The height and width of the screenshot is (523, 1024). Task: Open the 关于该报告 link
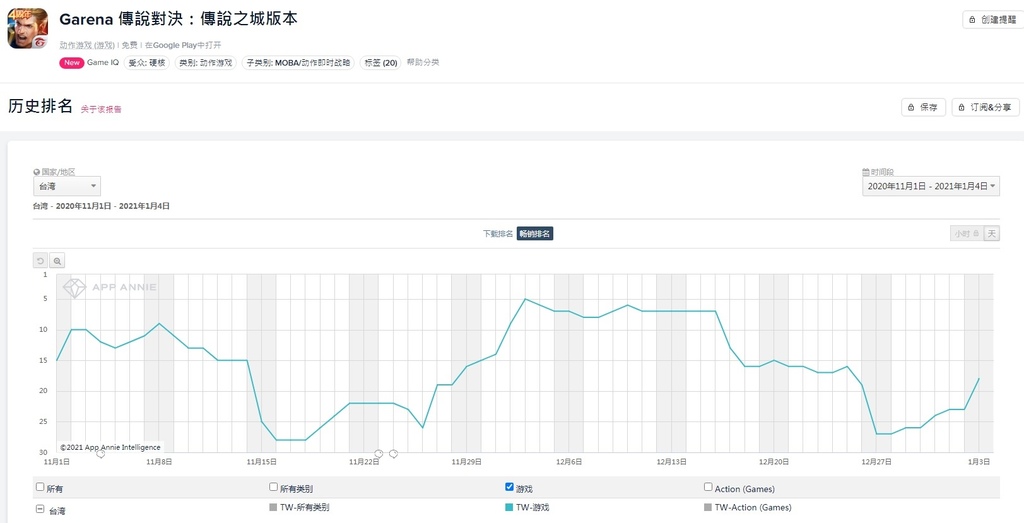point(101,109)
